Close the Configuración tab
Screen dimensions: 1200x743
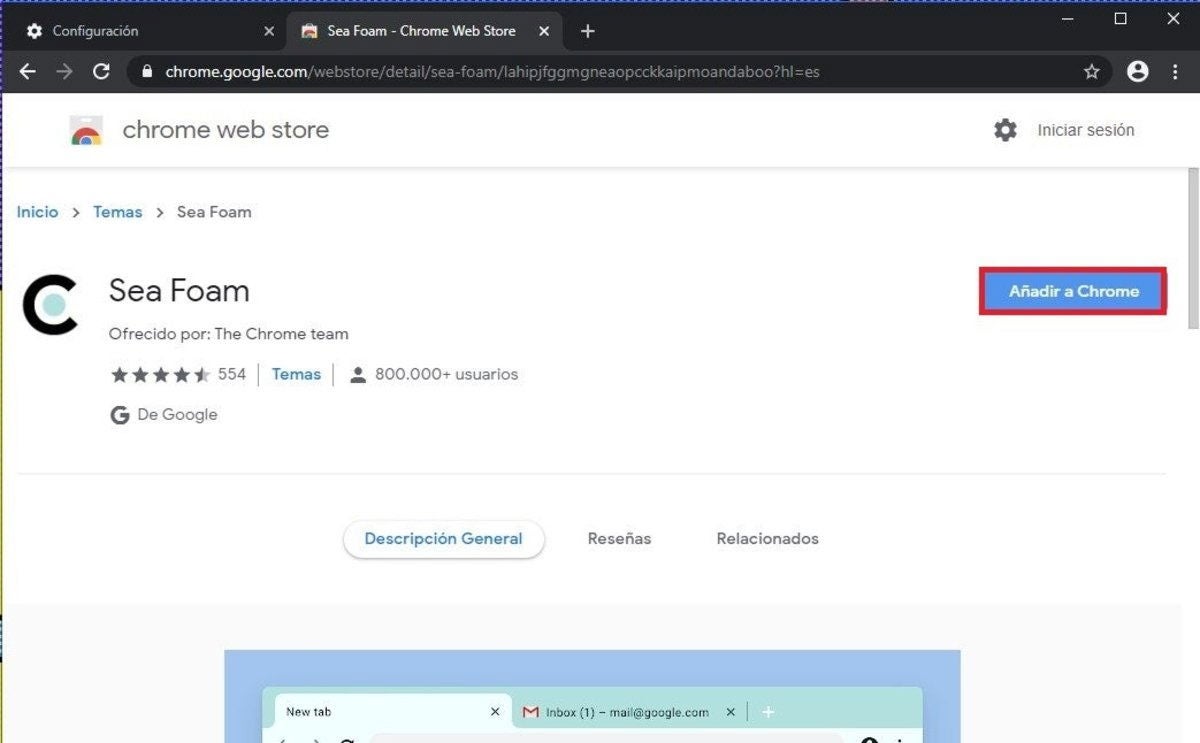tap(269, 31)
